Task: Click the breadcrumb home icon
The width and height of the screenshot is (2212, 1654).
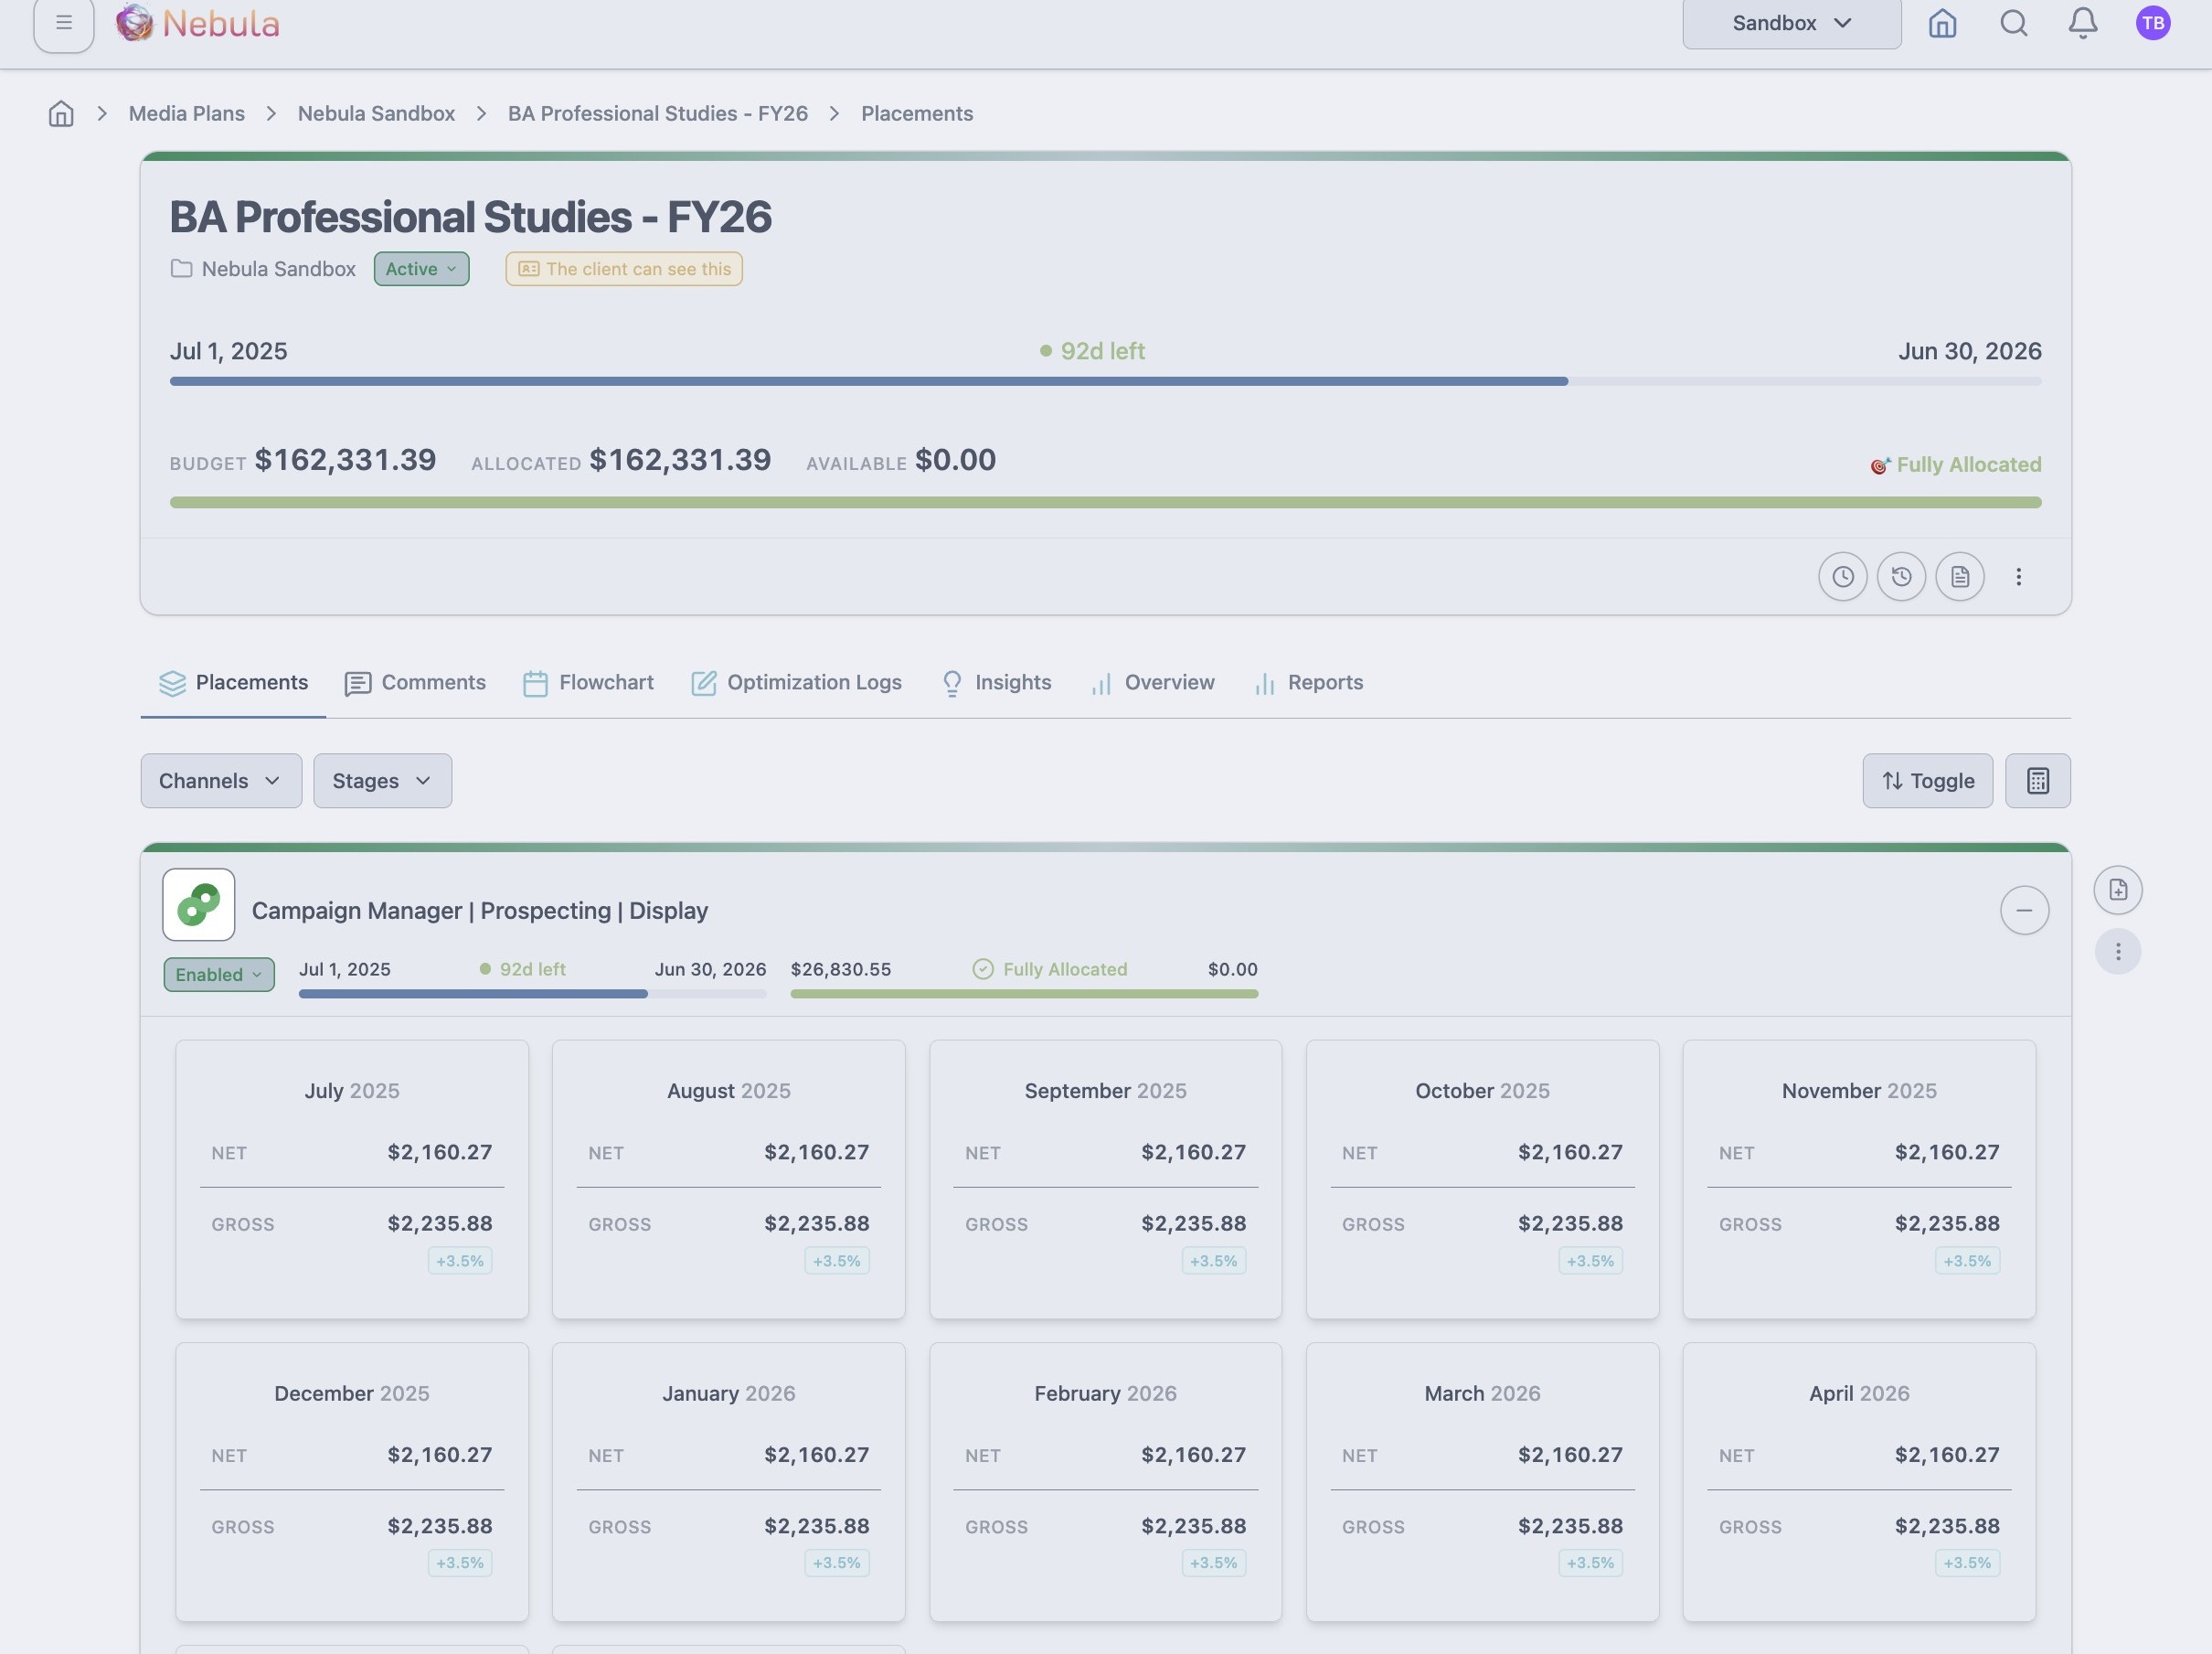Action: coord(61,114)
